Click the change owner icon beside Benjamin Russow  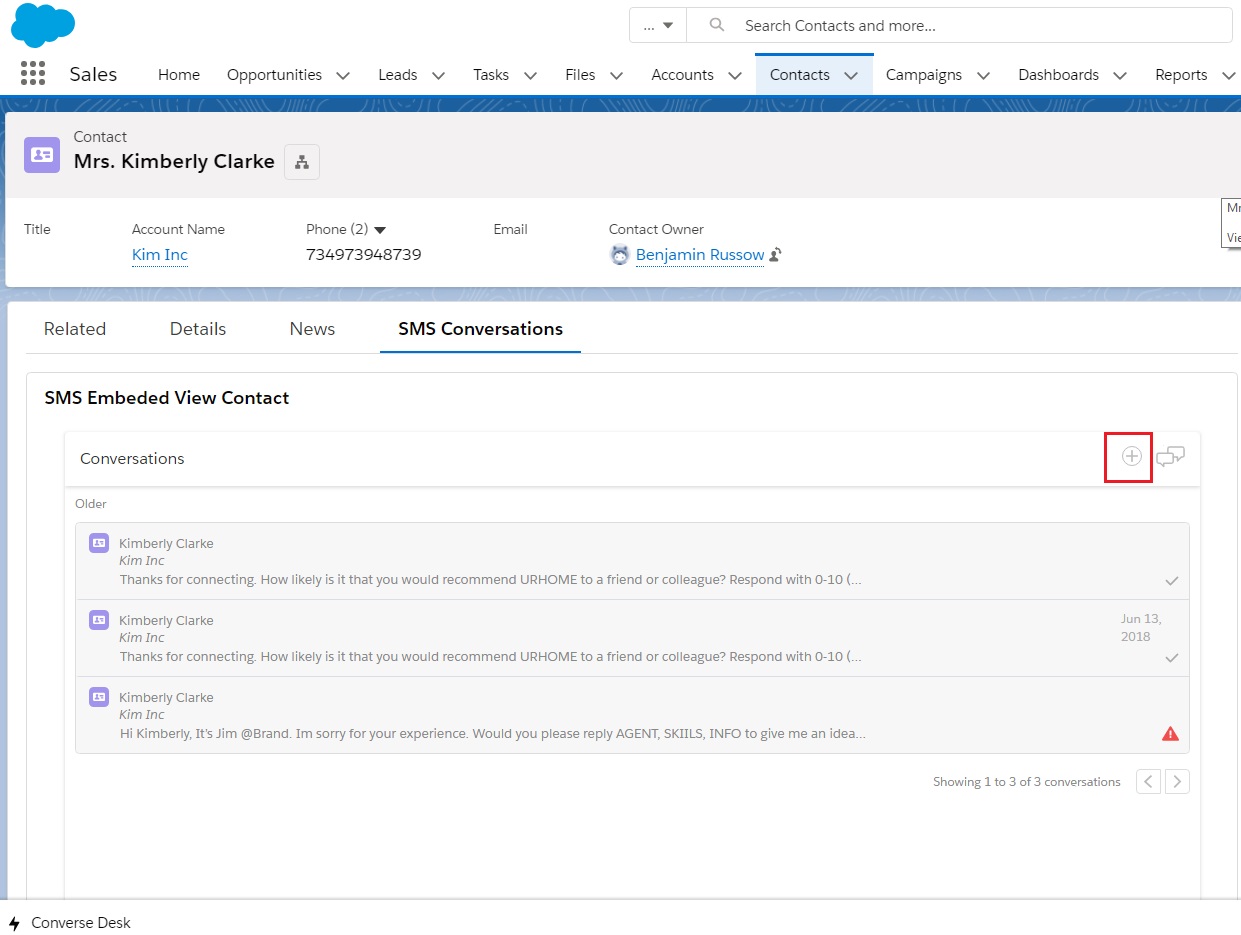pos(775,255)
